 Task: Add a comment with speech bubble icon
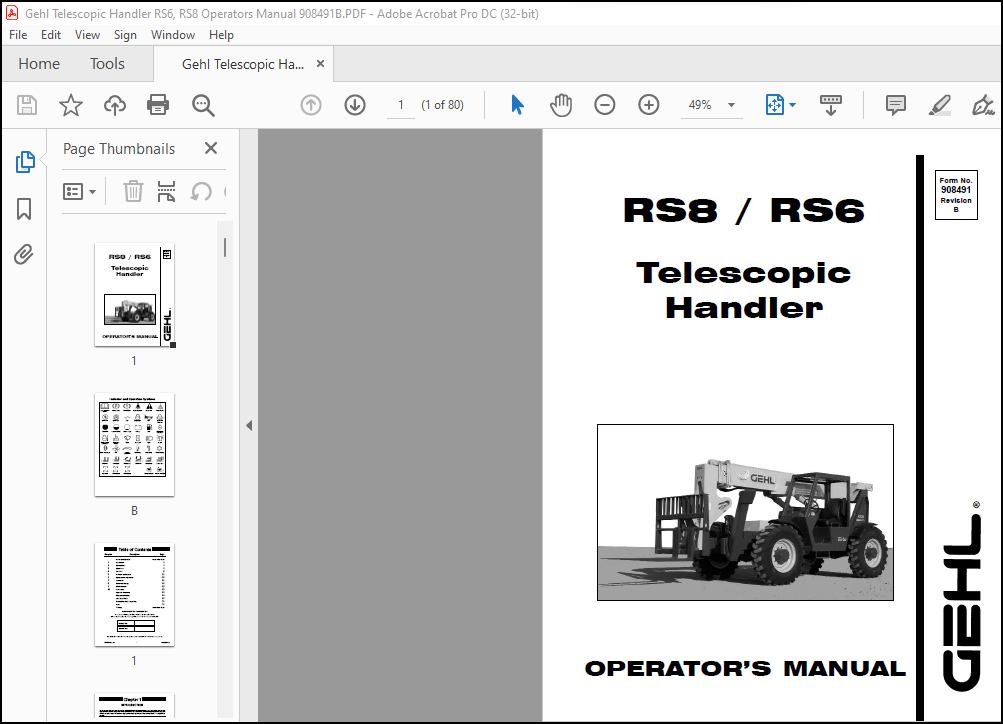click(x=896, y=105)
